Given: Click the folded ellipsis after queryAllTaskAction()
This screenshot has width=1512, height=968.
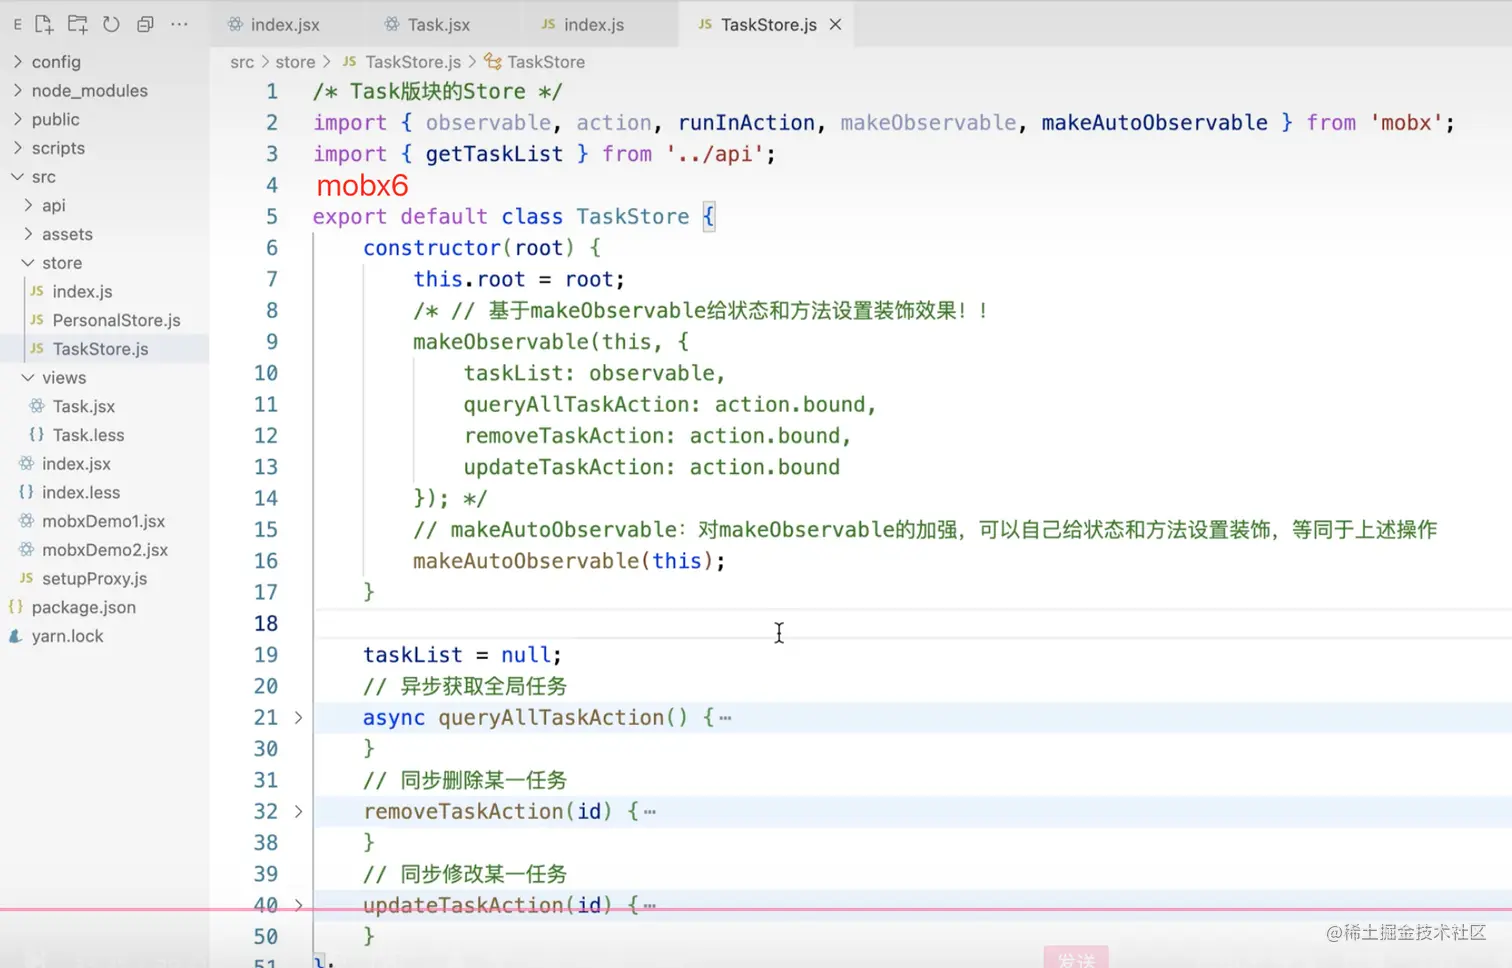Looking at the screenshot, I should (725, 718).
